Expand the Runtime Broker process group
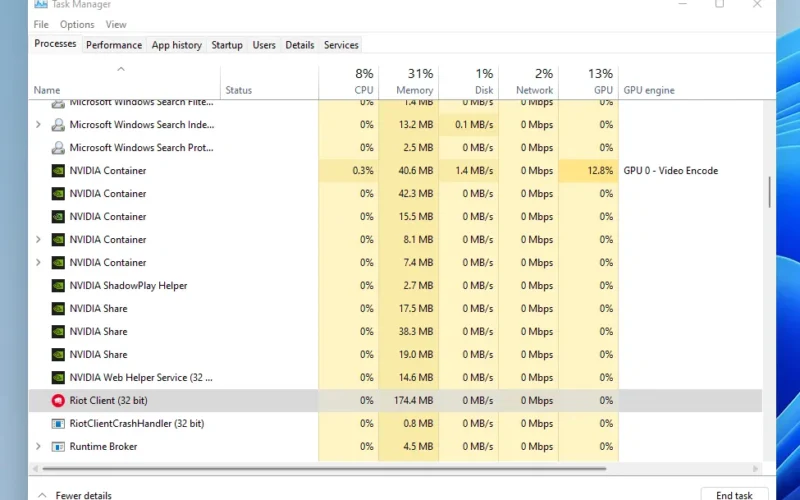Screen dimensions: 800x500 click(x=38, y=446)
